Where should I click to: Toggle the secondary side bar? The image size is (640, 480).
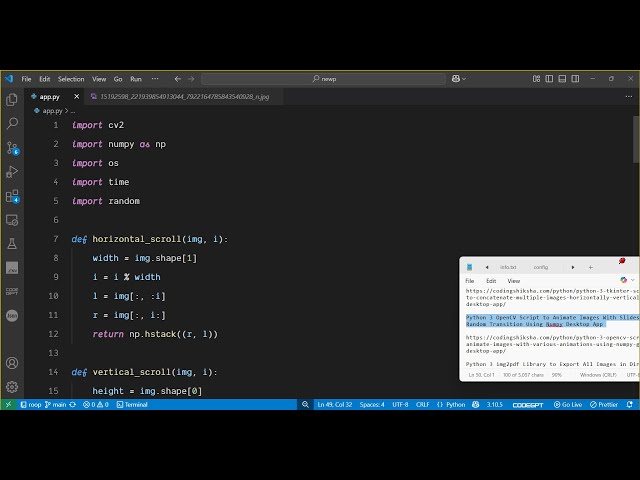tap(576, 79)
